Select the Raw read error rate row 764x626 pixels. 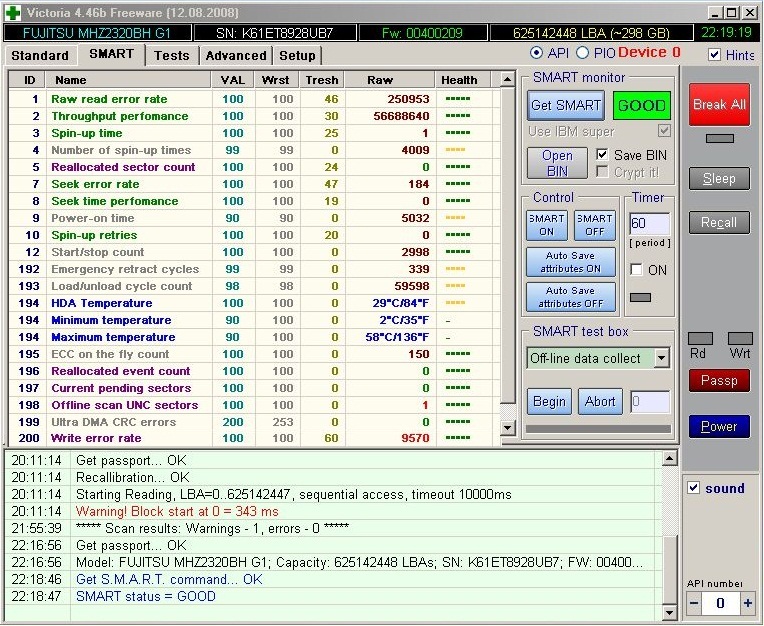click(x=253, y=99)
